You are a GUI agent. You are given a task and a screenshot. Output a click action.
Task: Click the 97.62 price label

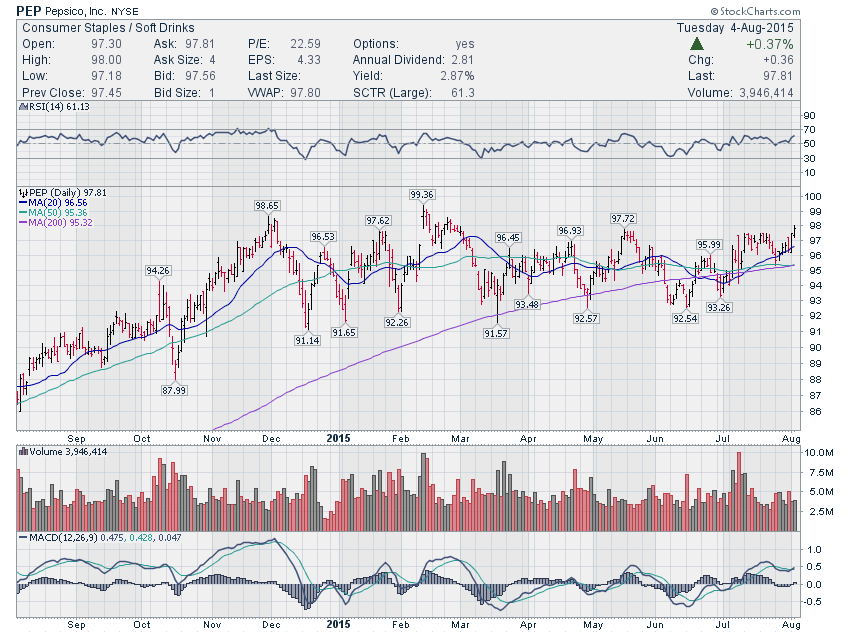(377, 221)
